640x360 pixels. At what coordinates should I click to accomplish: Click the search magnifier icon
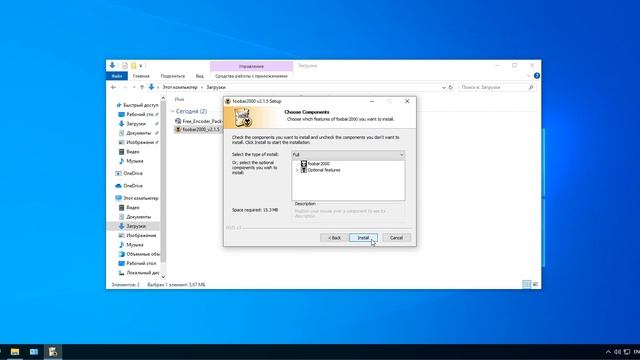click(531, 87)
